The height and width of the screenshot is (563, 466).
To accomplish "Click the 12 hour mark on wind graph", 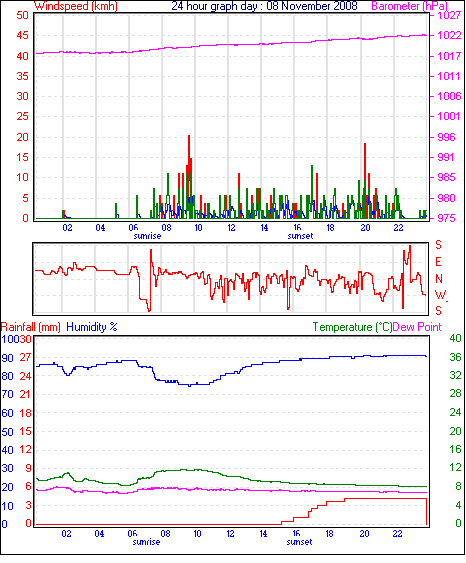I will point(231,228).
